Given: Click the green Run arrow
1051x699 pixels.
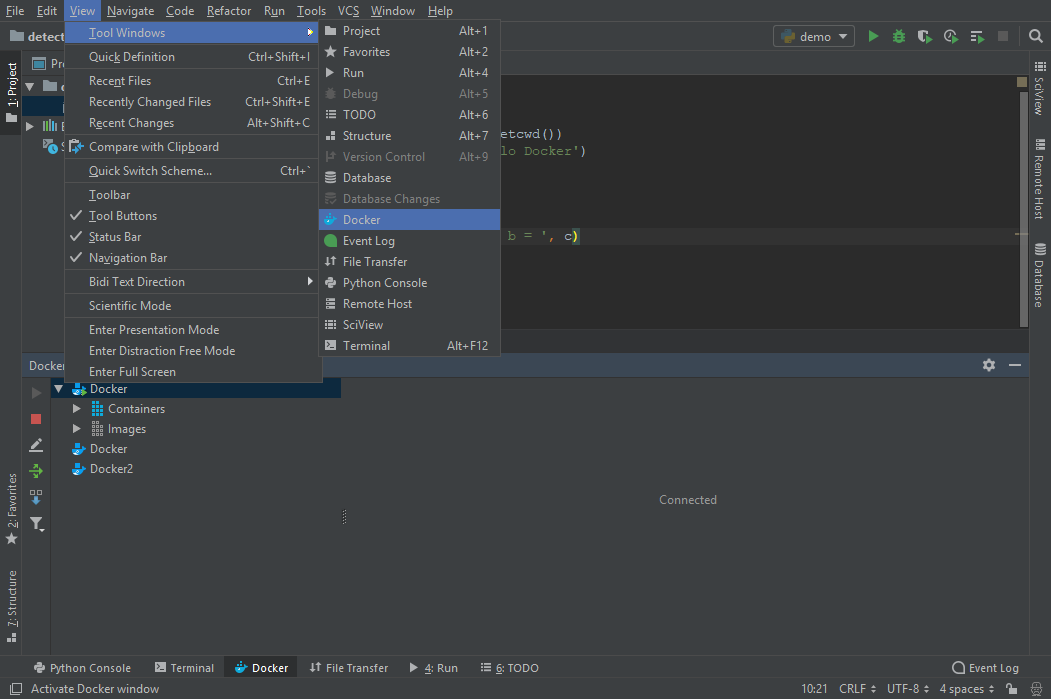Looking at the screenshot, I should click(874, 35).
